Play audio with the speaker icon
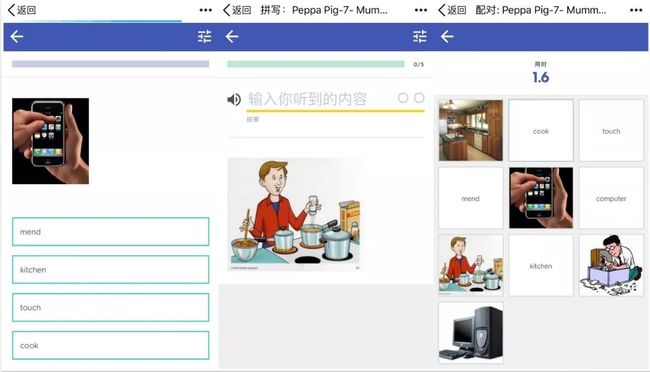Viewport: 650px width, 372px height. 234,99
